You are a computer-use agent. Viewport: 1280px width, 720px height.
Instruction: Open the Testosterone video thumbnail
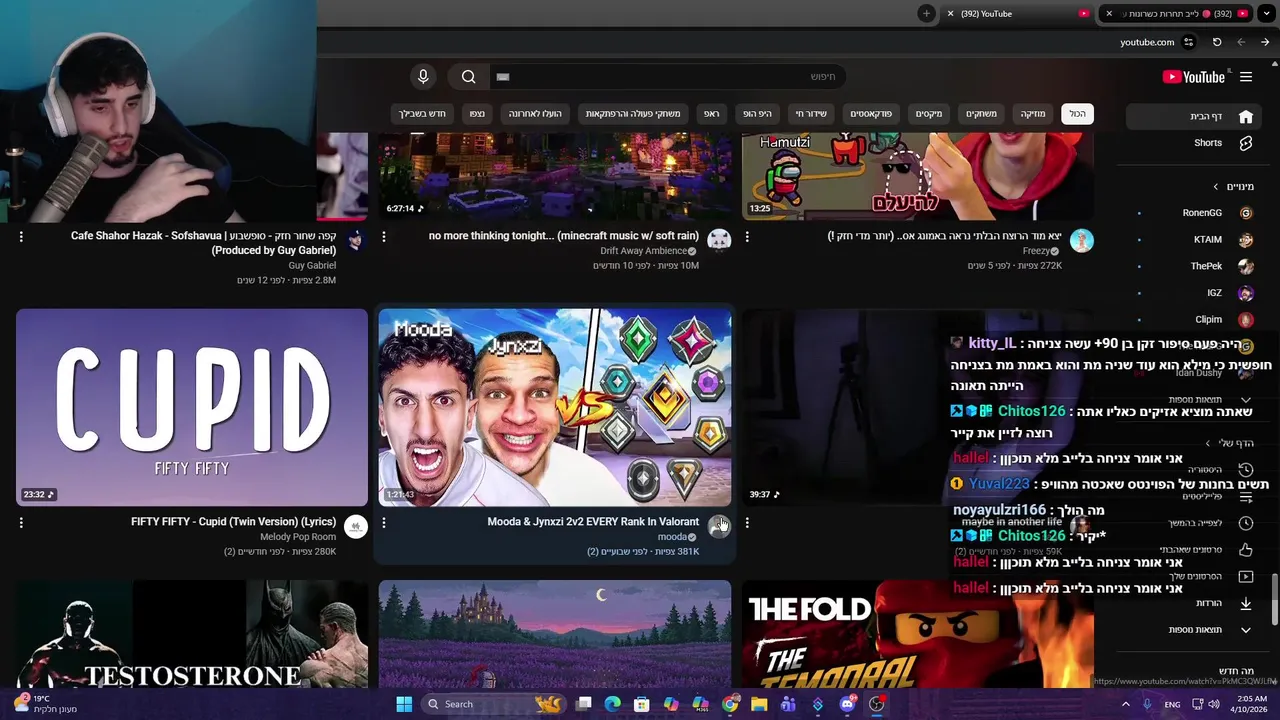[x=192, y=634]
